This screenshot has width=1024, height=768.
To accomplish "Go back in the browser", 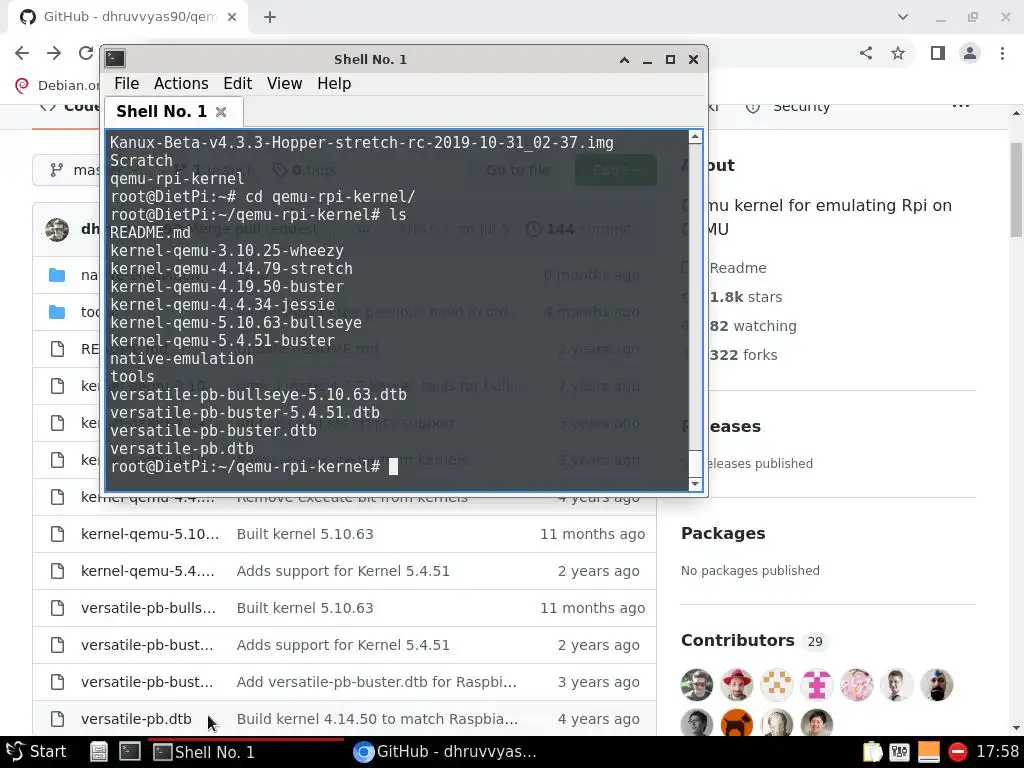I will pos(22,53).
